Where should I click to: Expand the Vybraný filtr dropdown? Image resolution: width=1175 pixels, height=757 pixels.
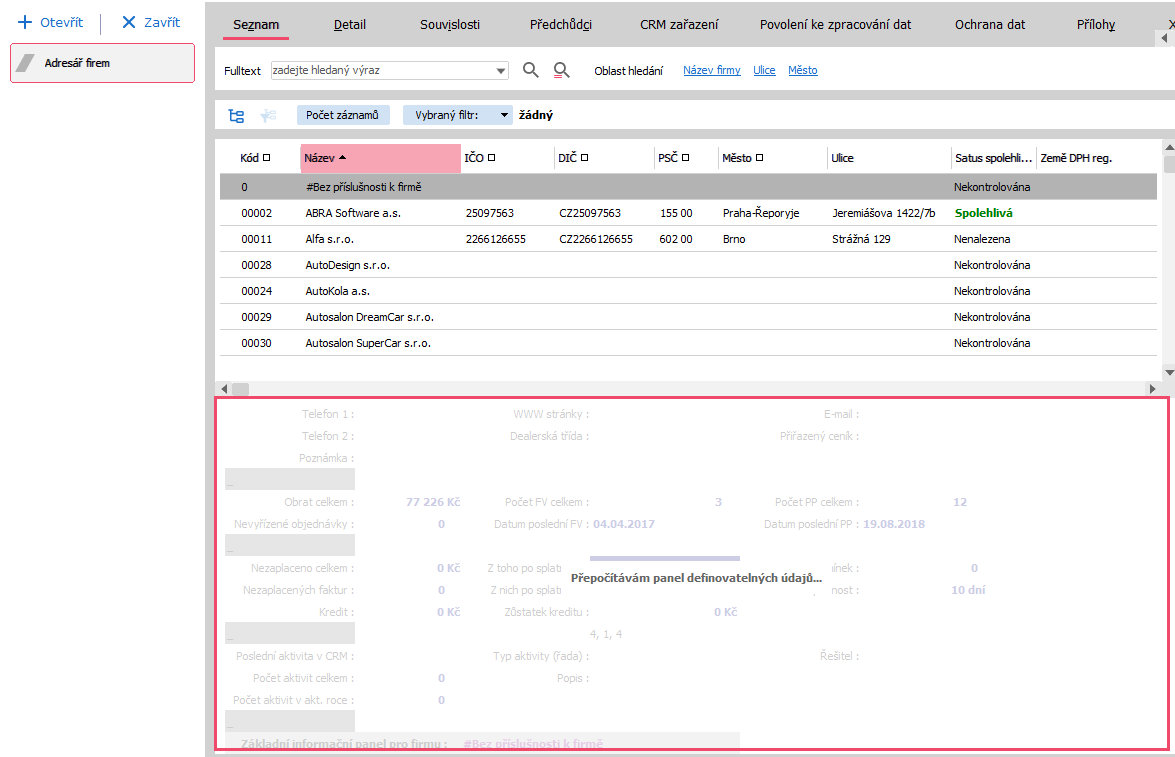point(505,115)
